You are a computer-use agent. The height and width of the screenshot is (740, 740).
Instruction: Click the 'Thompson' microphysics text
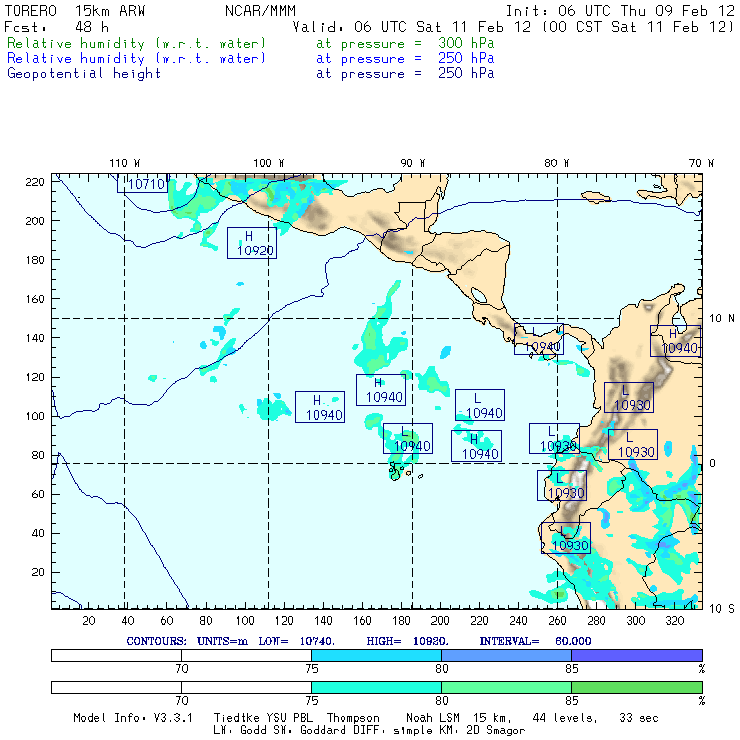(x=353, y=718)
